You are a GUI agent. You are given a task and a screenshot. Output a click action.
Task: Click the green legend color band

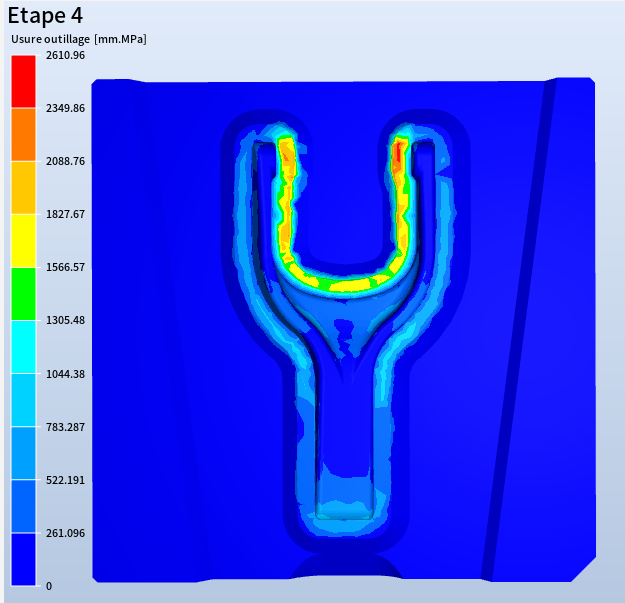tap(24, 294)
